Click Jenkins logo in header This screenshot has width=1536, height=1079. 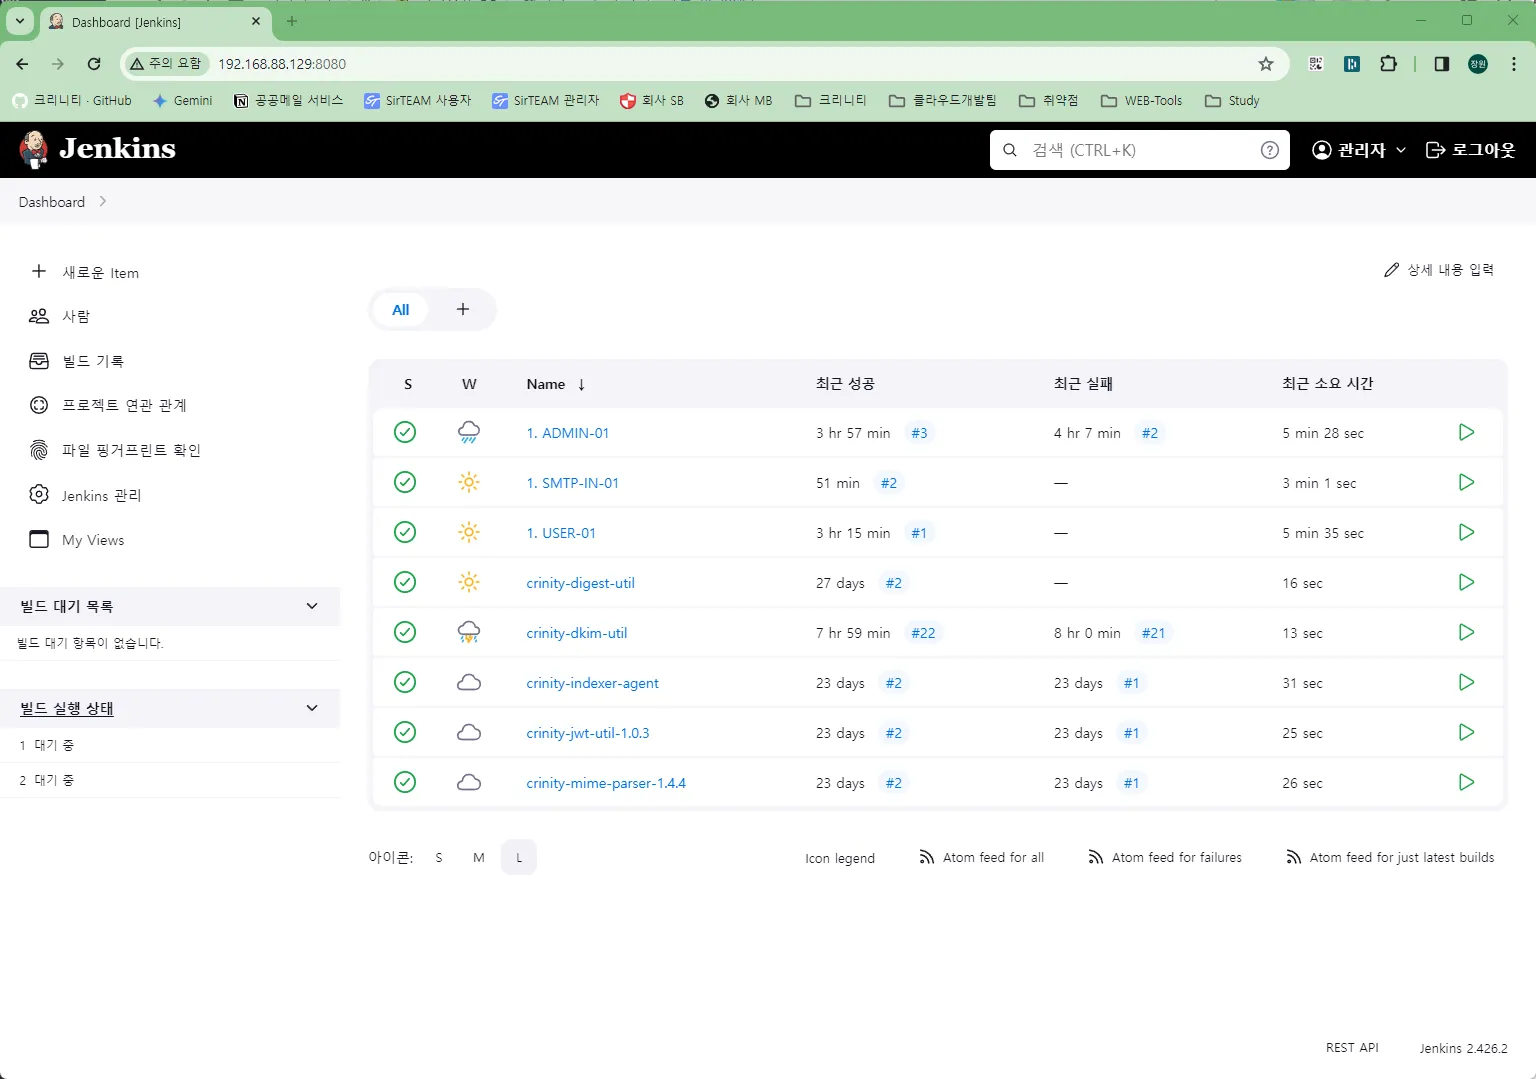click(97, 149)
